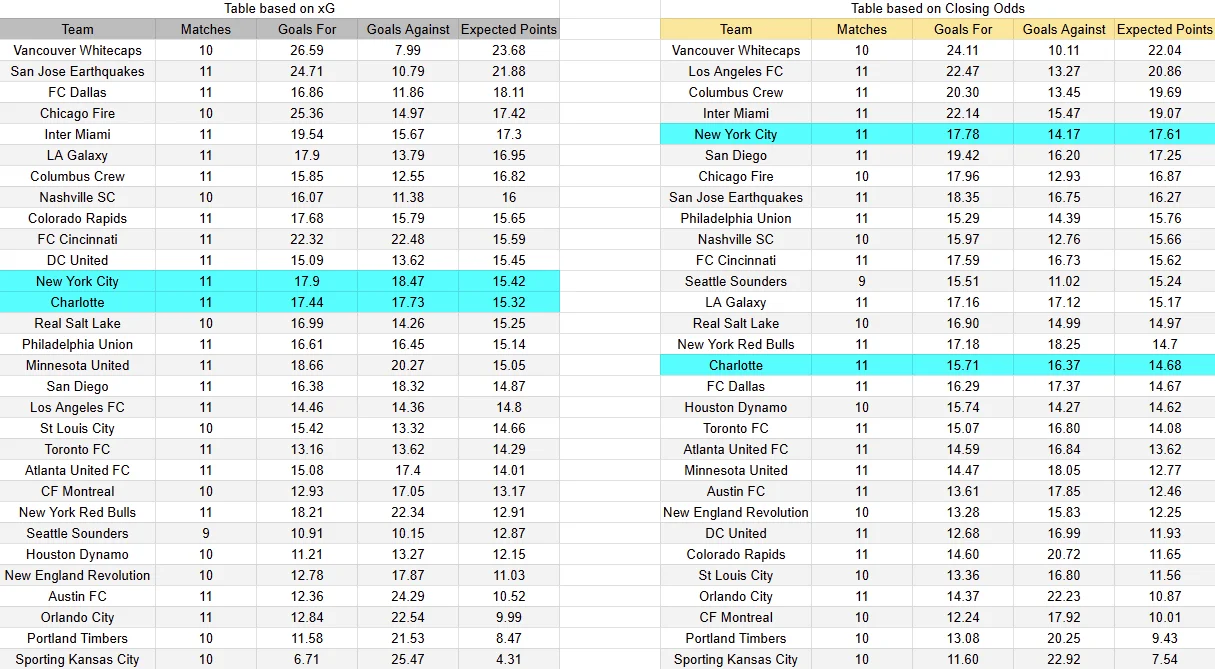Select Expected Points header in the xG table
1215x669 pixels.
click(509, 29)
